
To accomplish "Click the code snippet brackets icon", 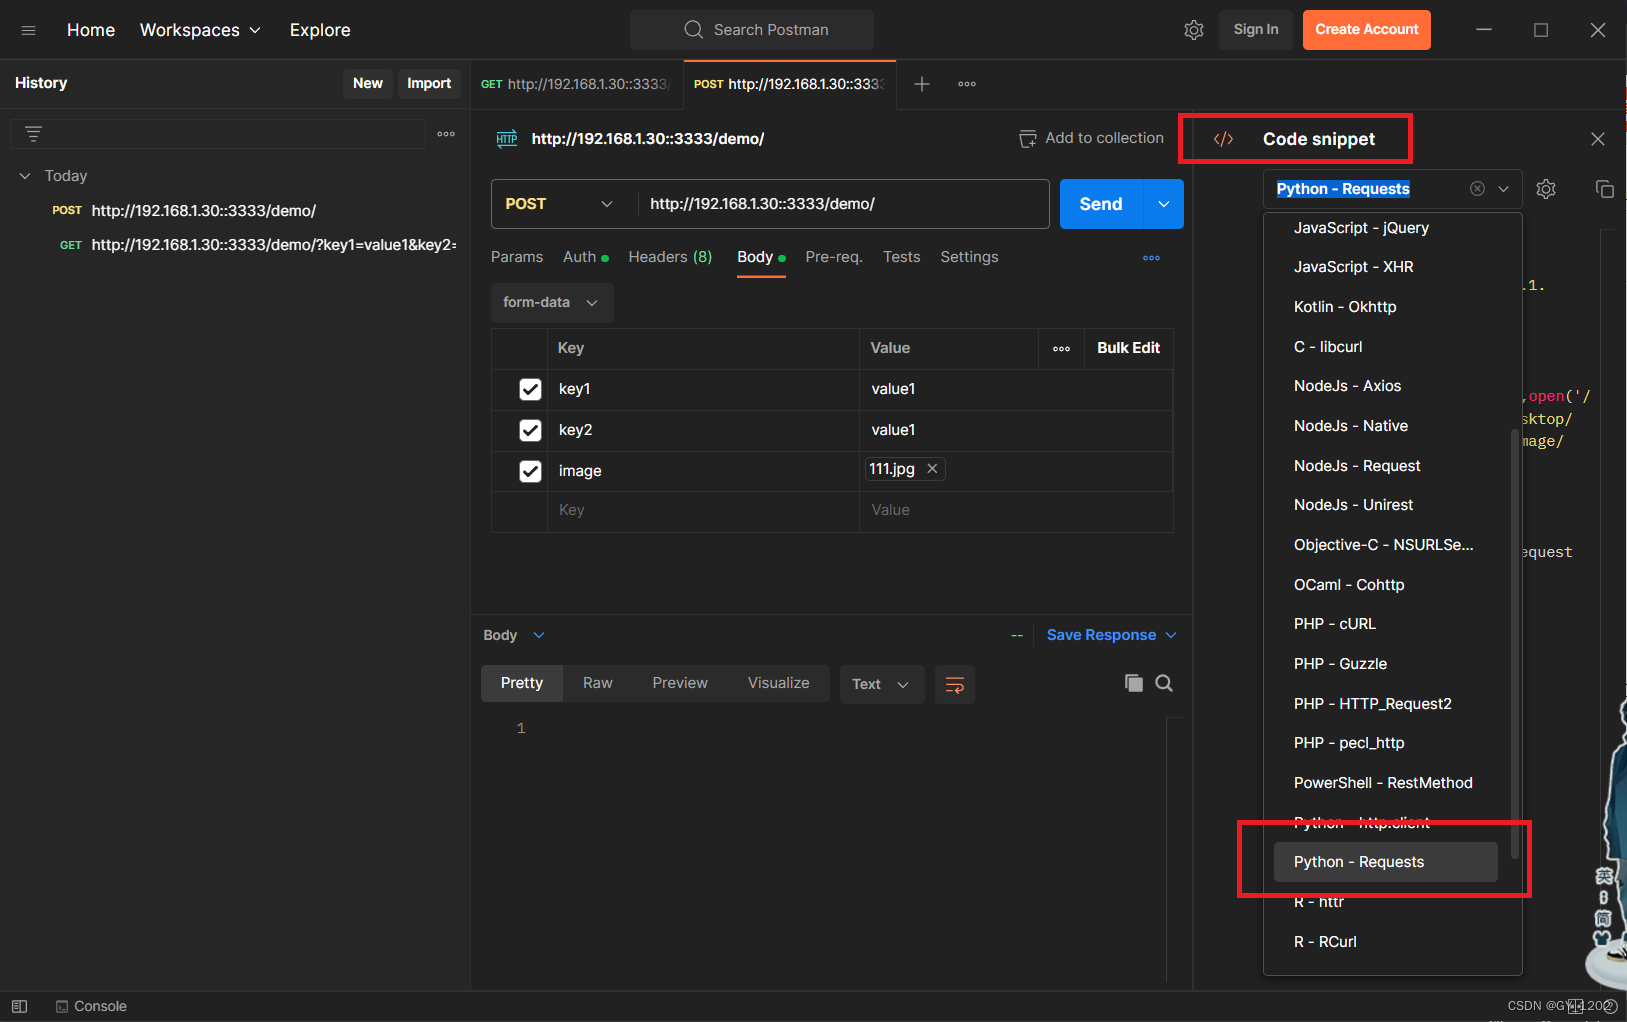I will point(1223,139).
